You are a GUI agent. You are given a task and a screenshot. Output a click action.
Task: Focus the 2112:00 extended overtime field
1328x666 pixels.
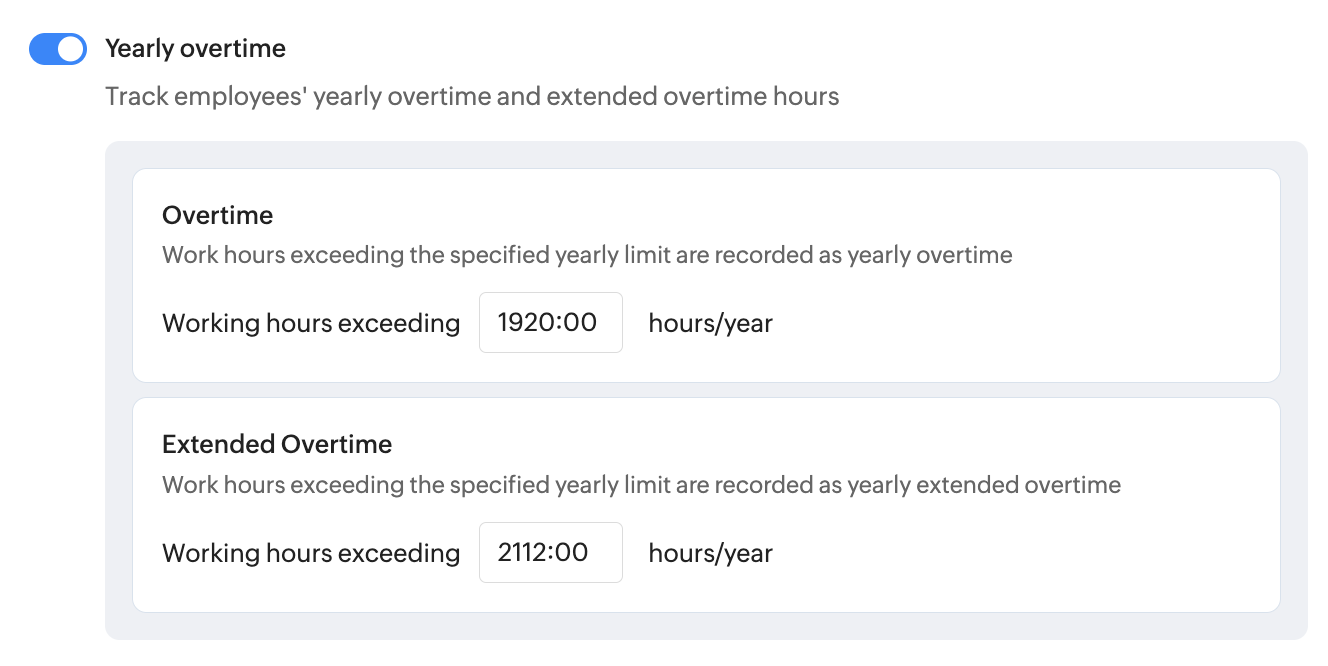point(550,552)
